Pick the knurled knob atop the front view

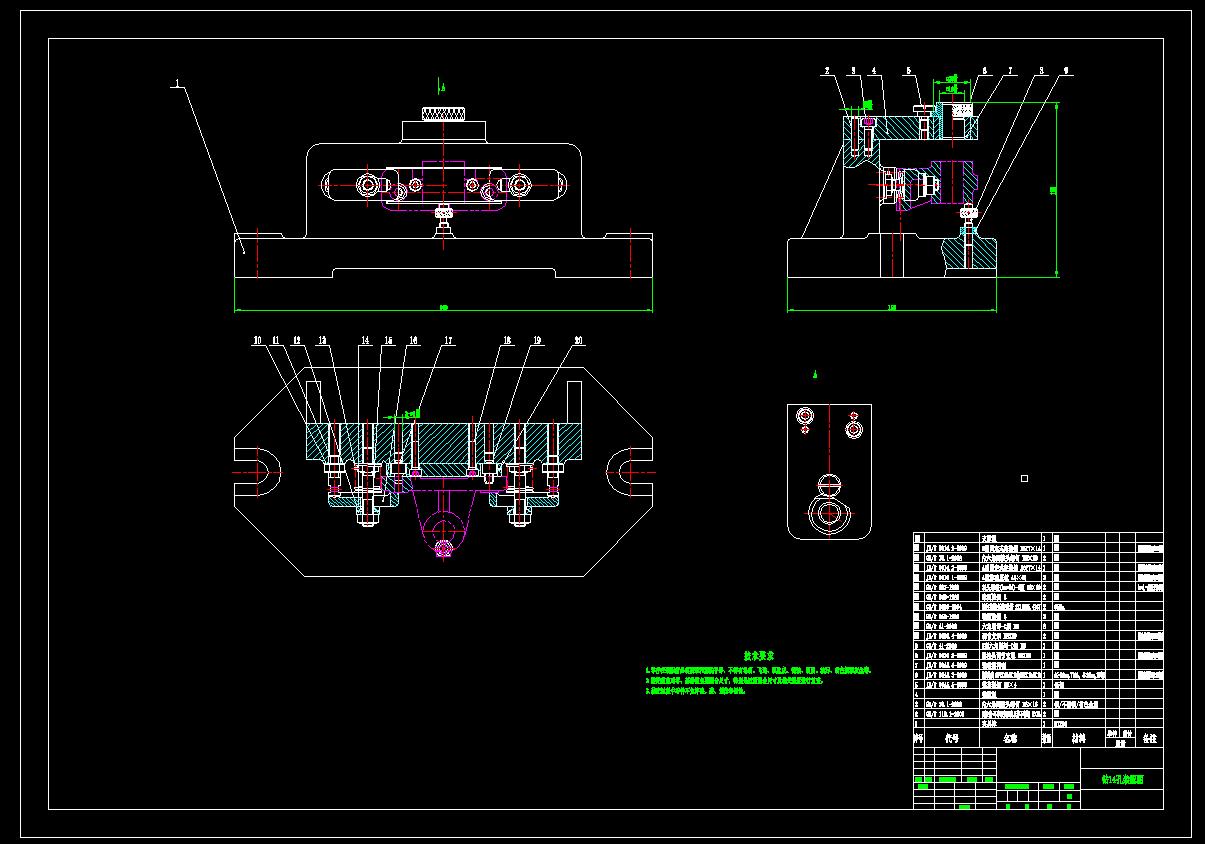coord(444,113)
